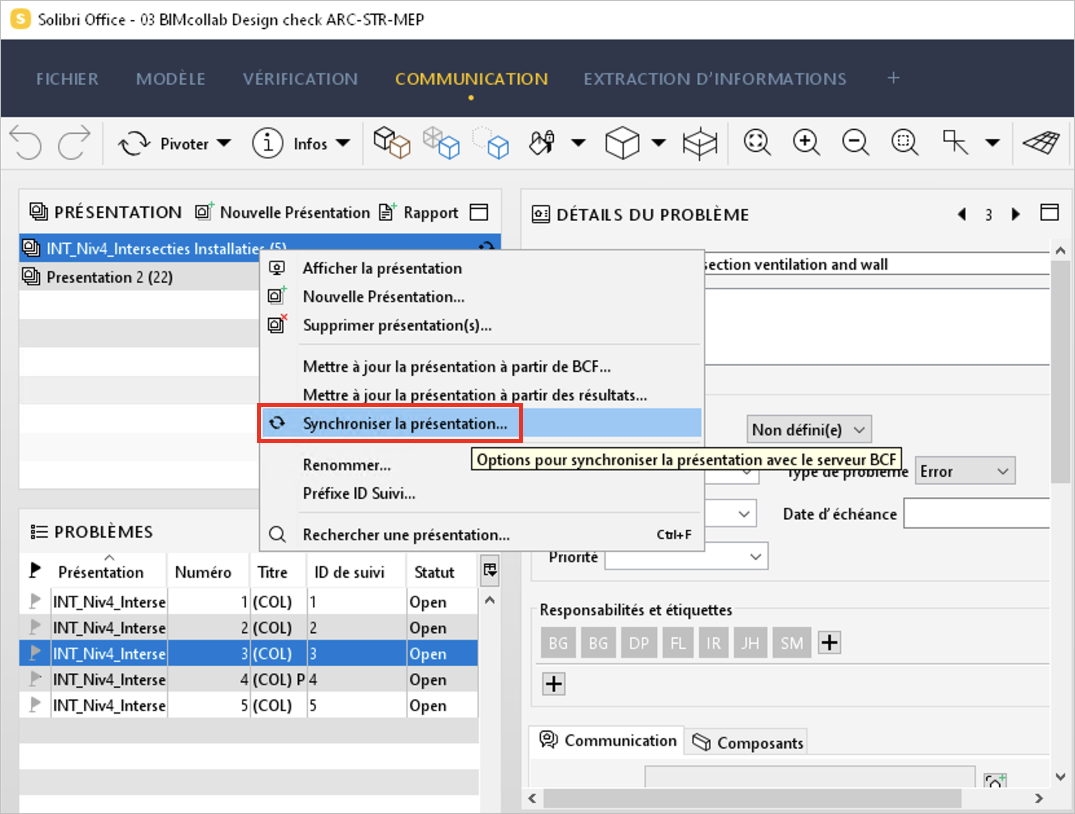The height and width of the screenshot is (814, 1075).
Task: Add a new layout tab with plus
Action: tap(893, 78)
